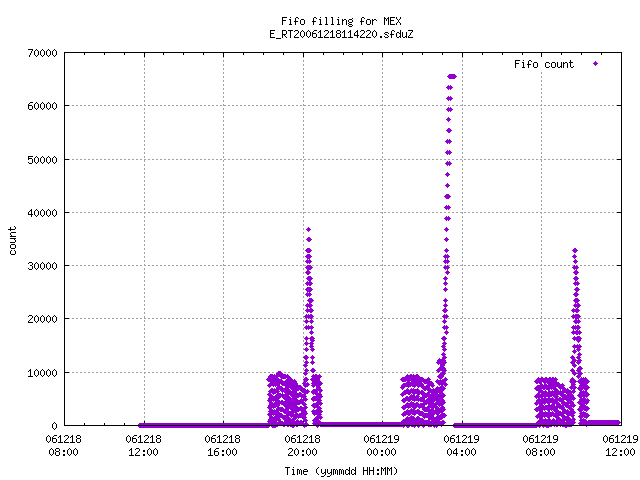Screen dimensions: 640x480
Task: Click the y-axis tick value 30000
Action: tap(42, 266)
